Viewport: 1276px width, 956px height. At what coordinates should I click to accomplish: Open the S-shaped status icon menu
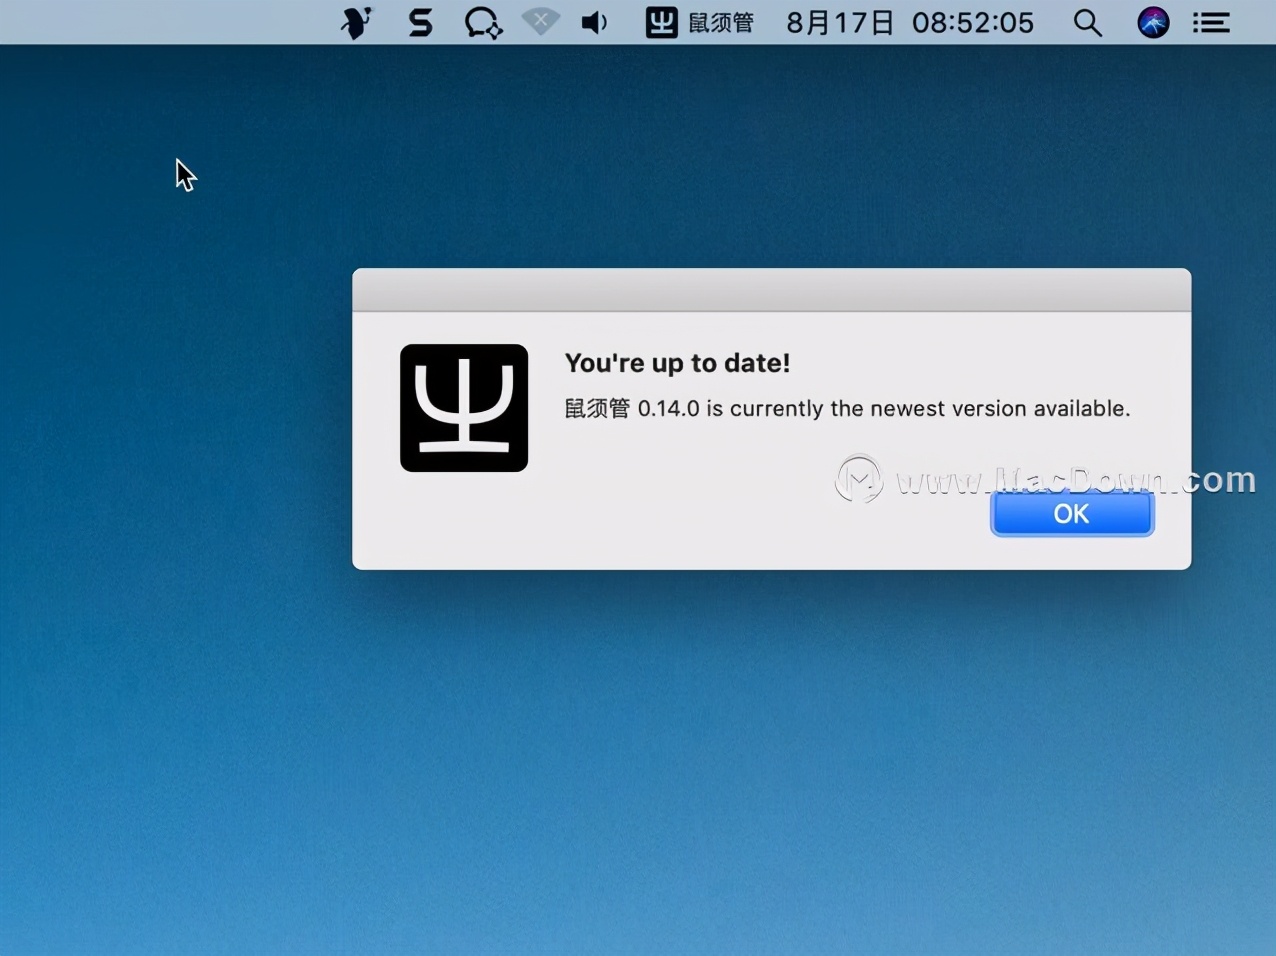click(421, 22)
